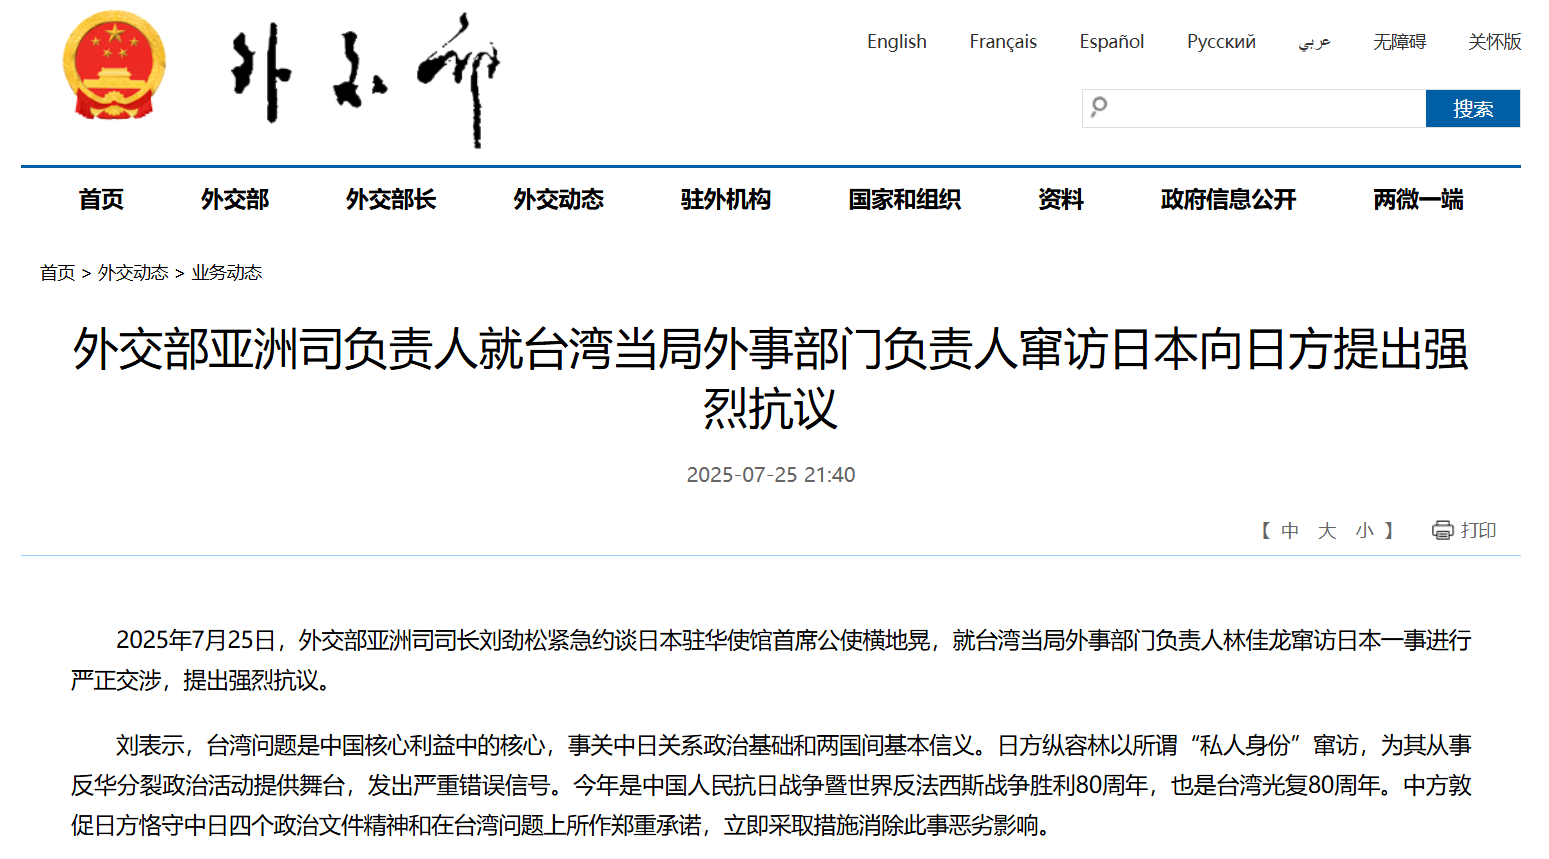Switch language to English

tap(896, 42)
